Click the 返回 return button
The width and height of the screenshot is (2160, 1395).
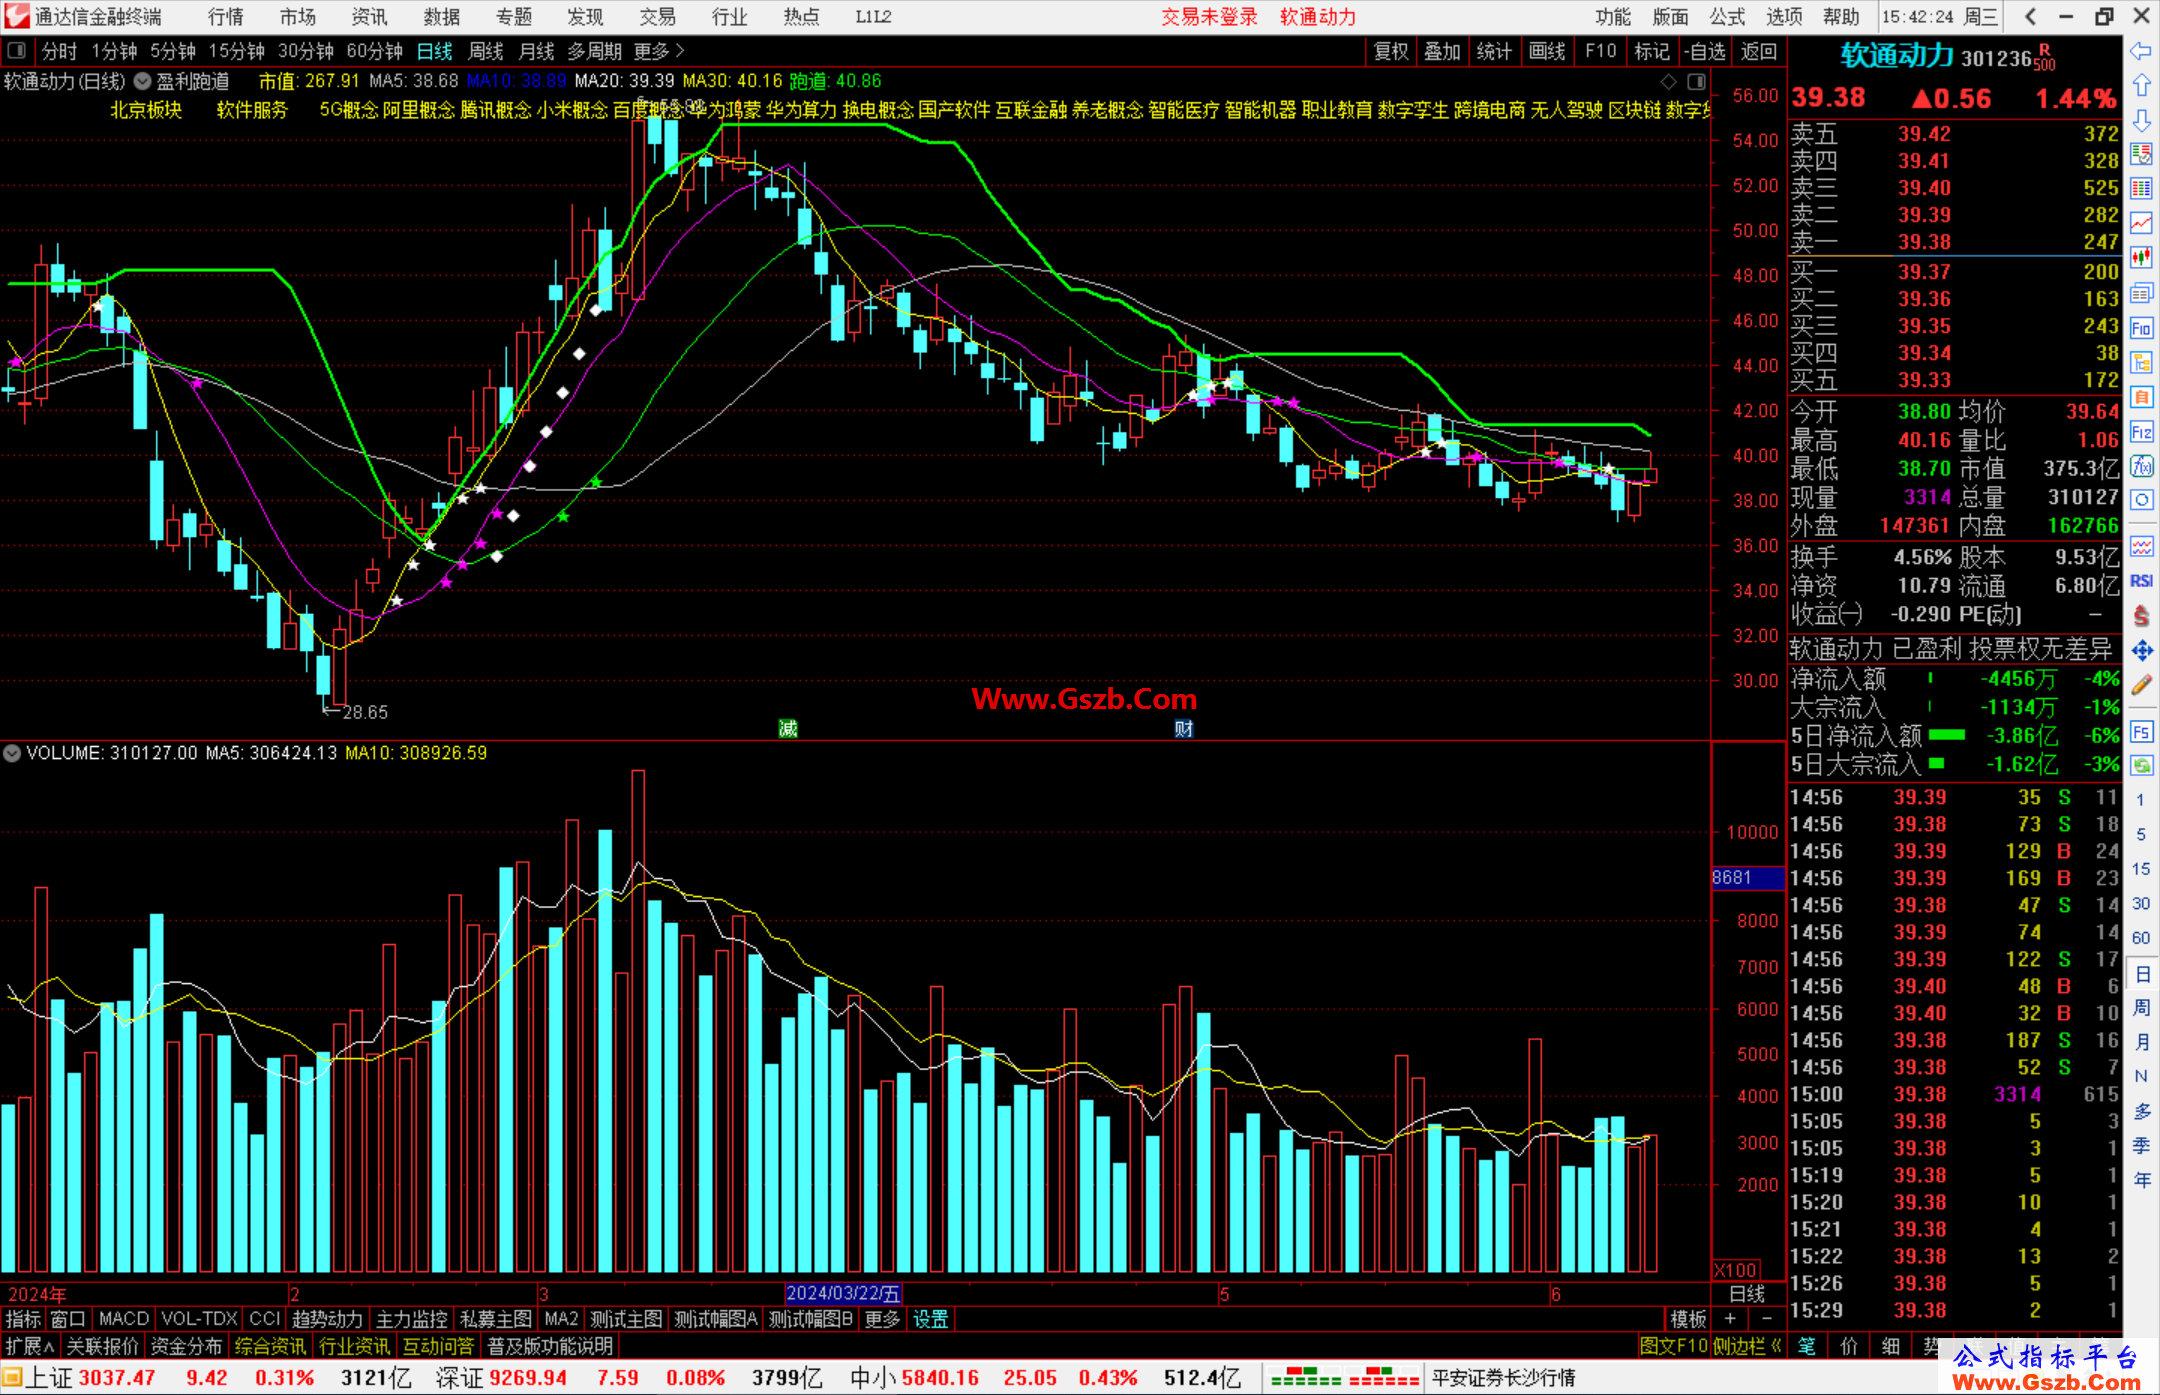[x=1758, y=51]
